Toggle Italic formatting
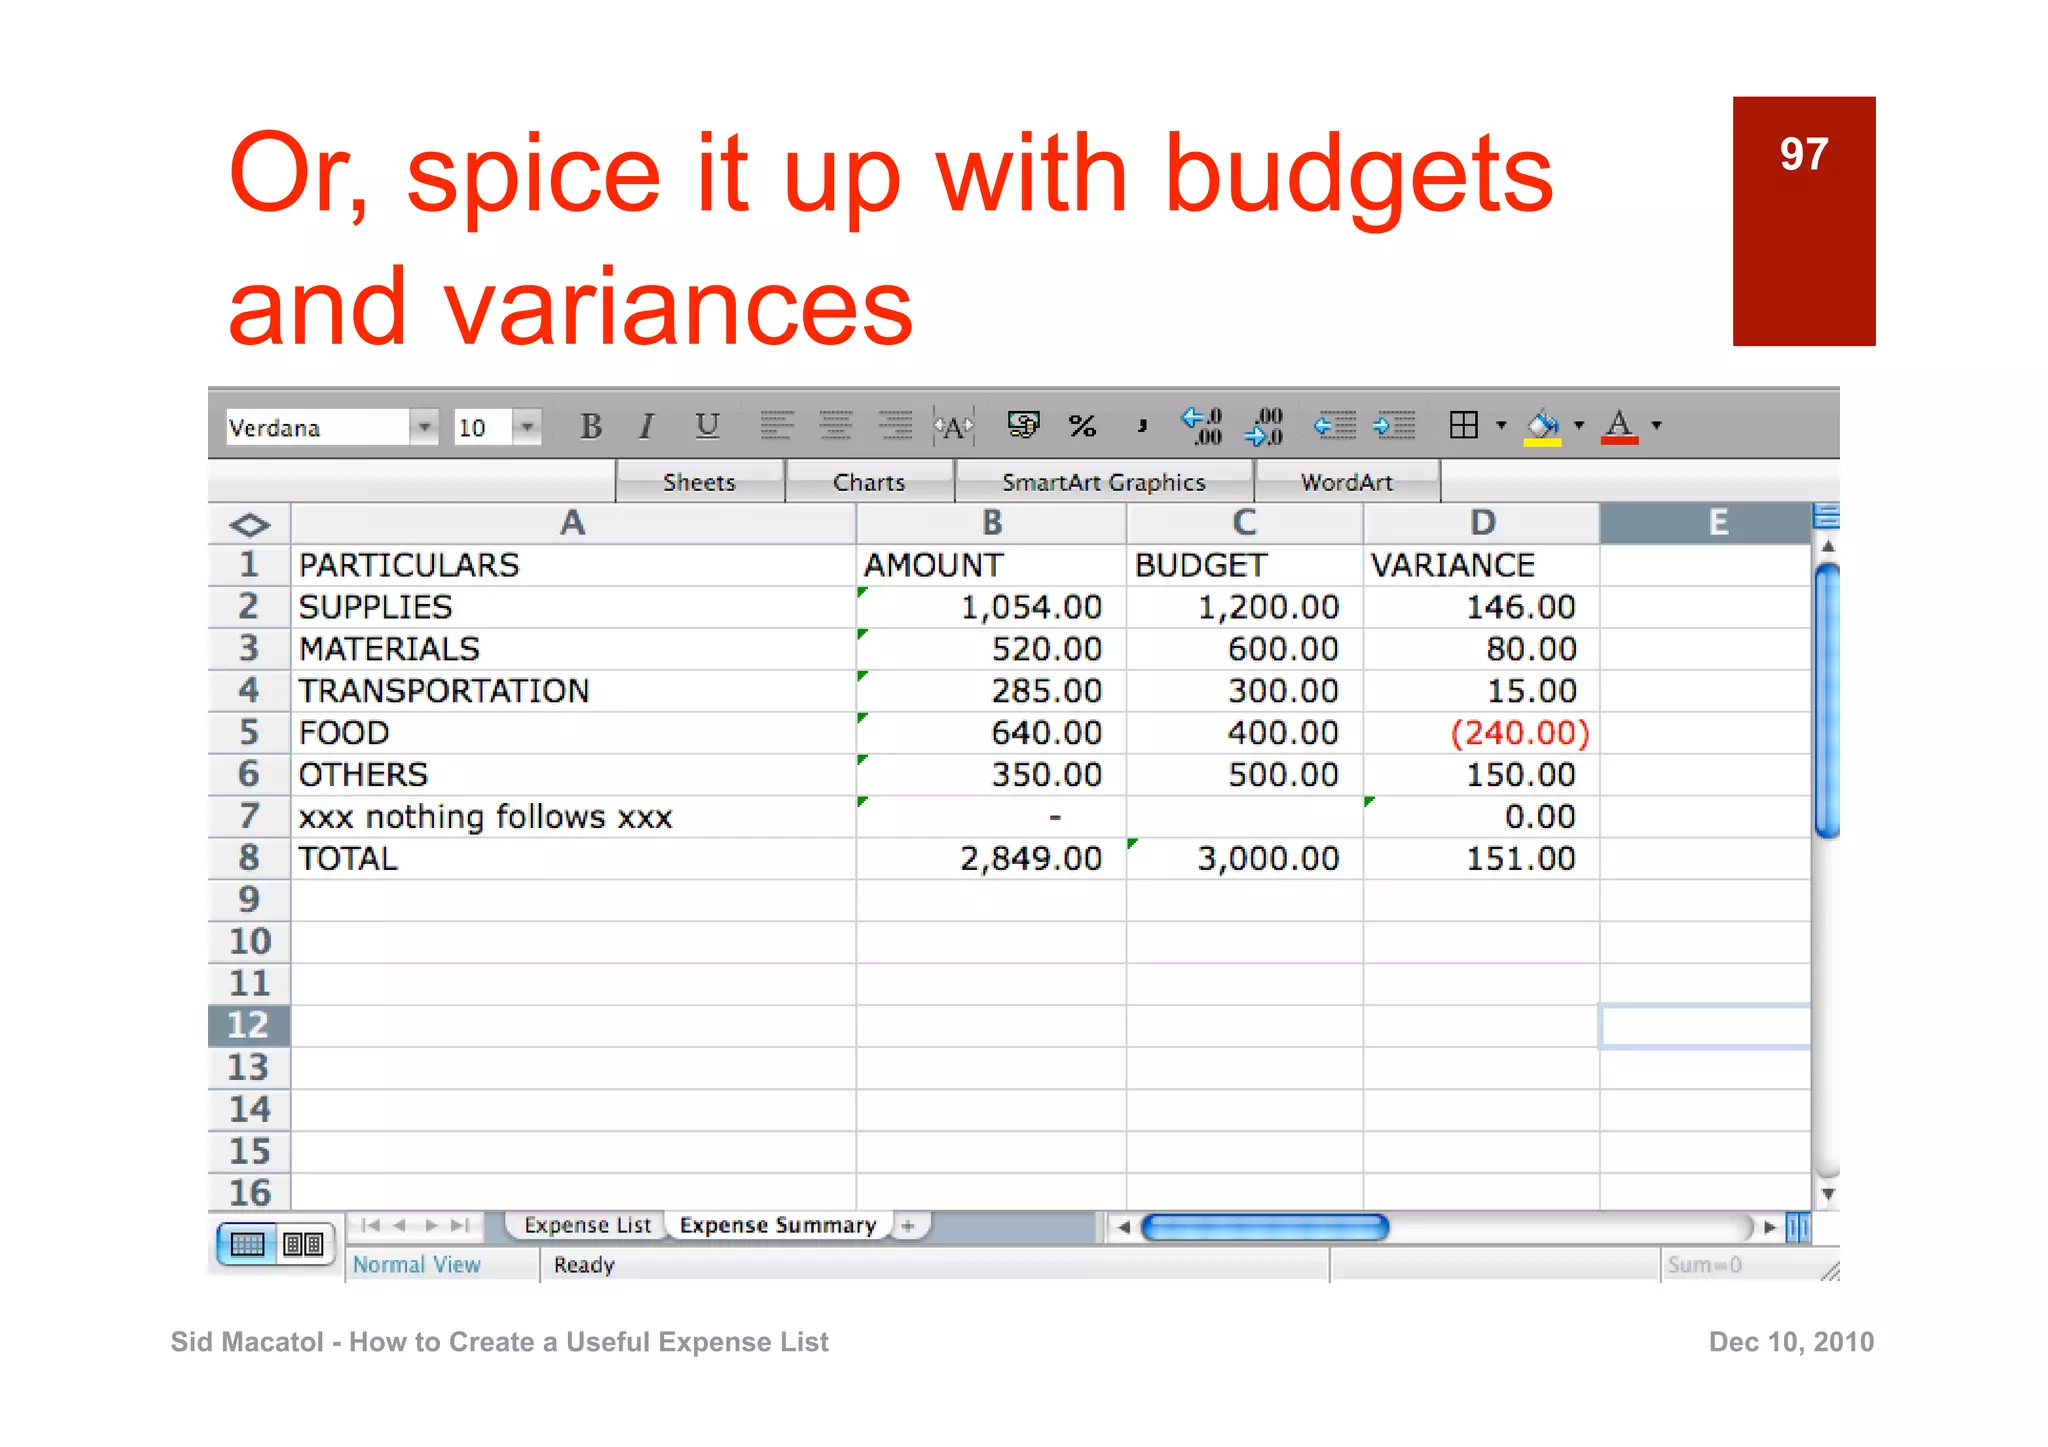 point(647,427)
